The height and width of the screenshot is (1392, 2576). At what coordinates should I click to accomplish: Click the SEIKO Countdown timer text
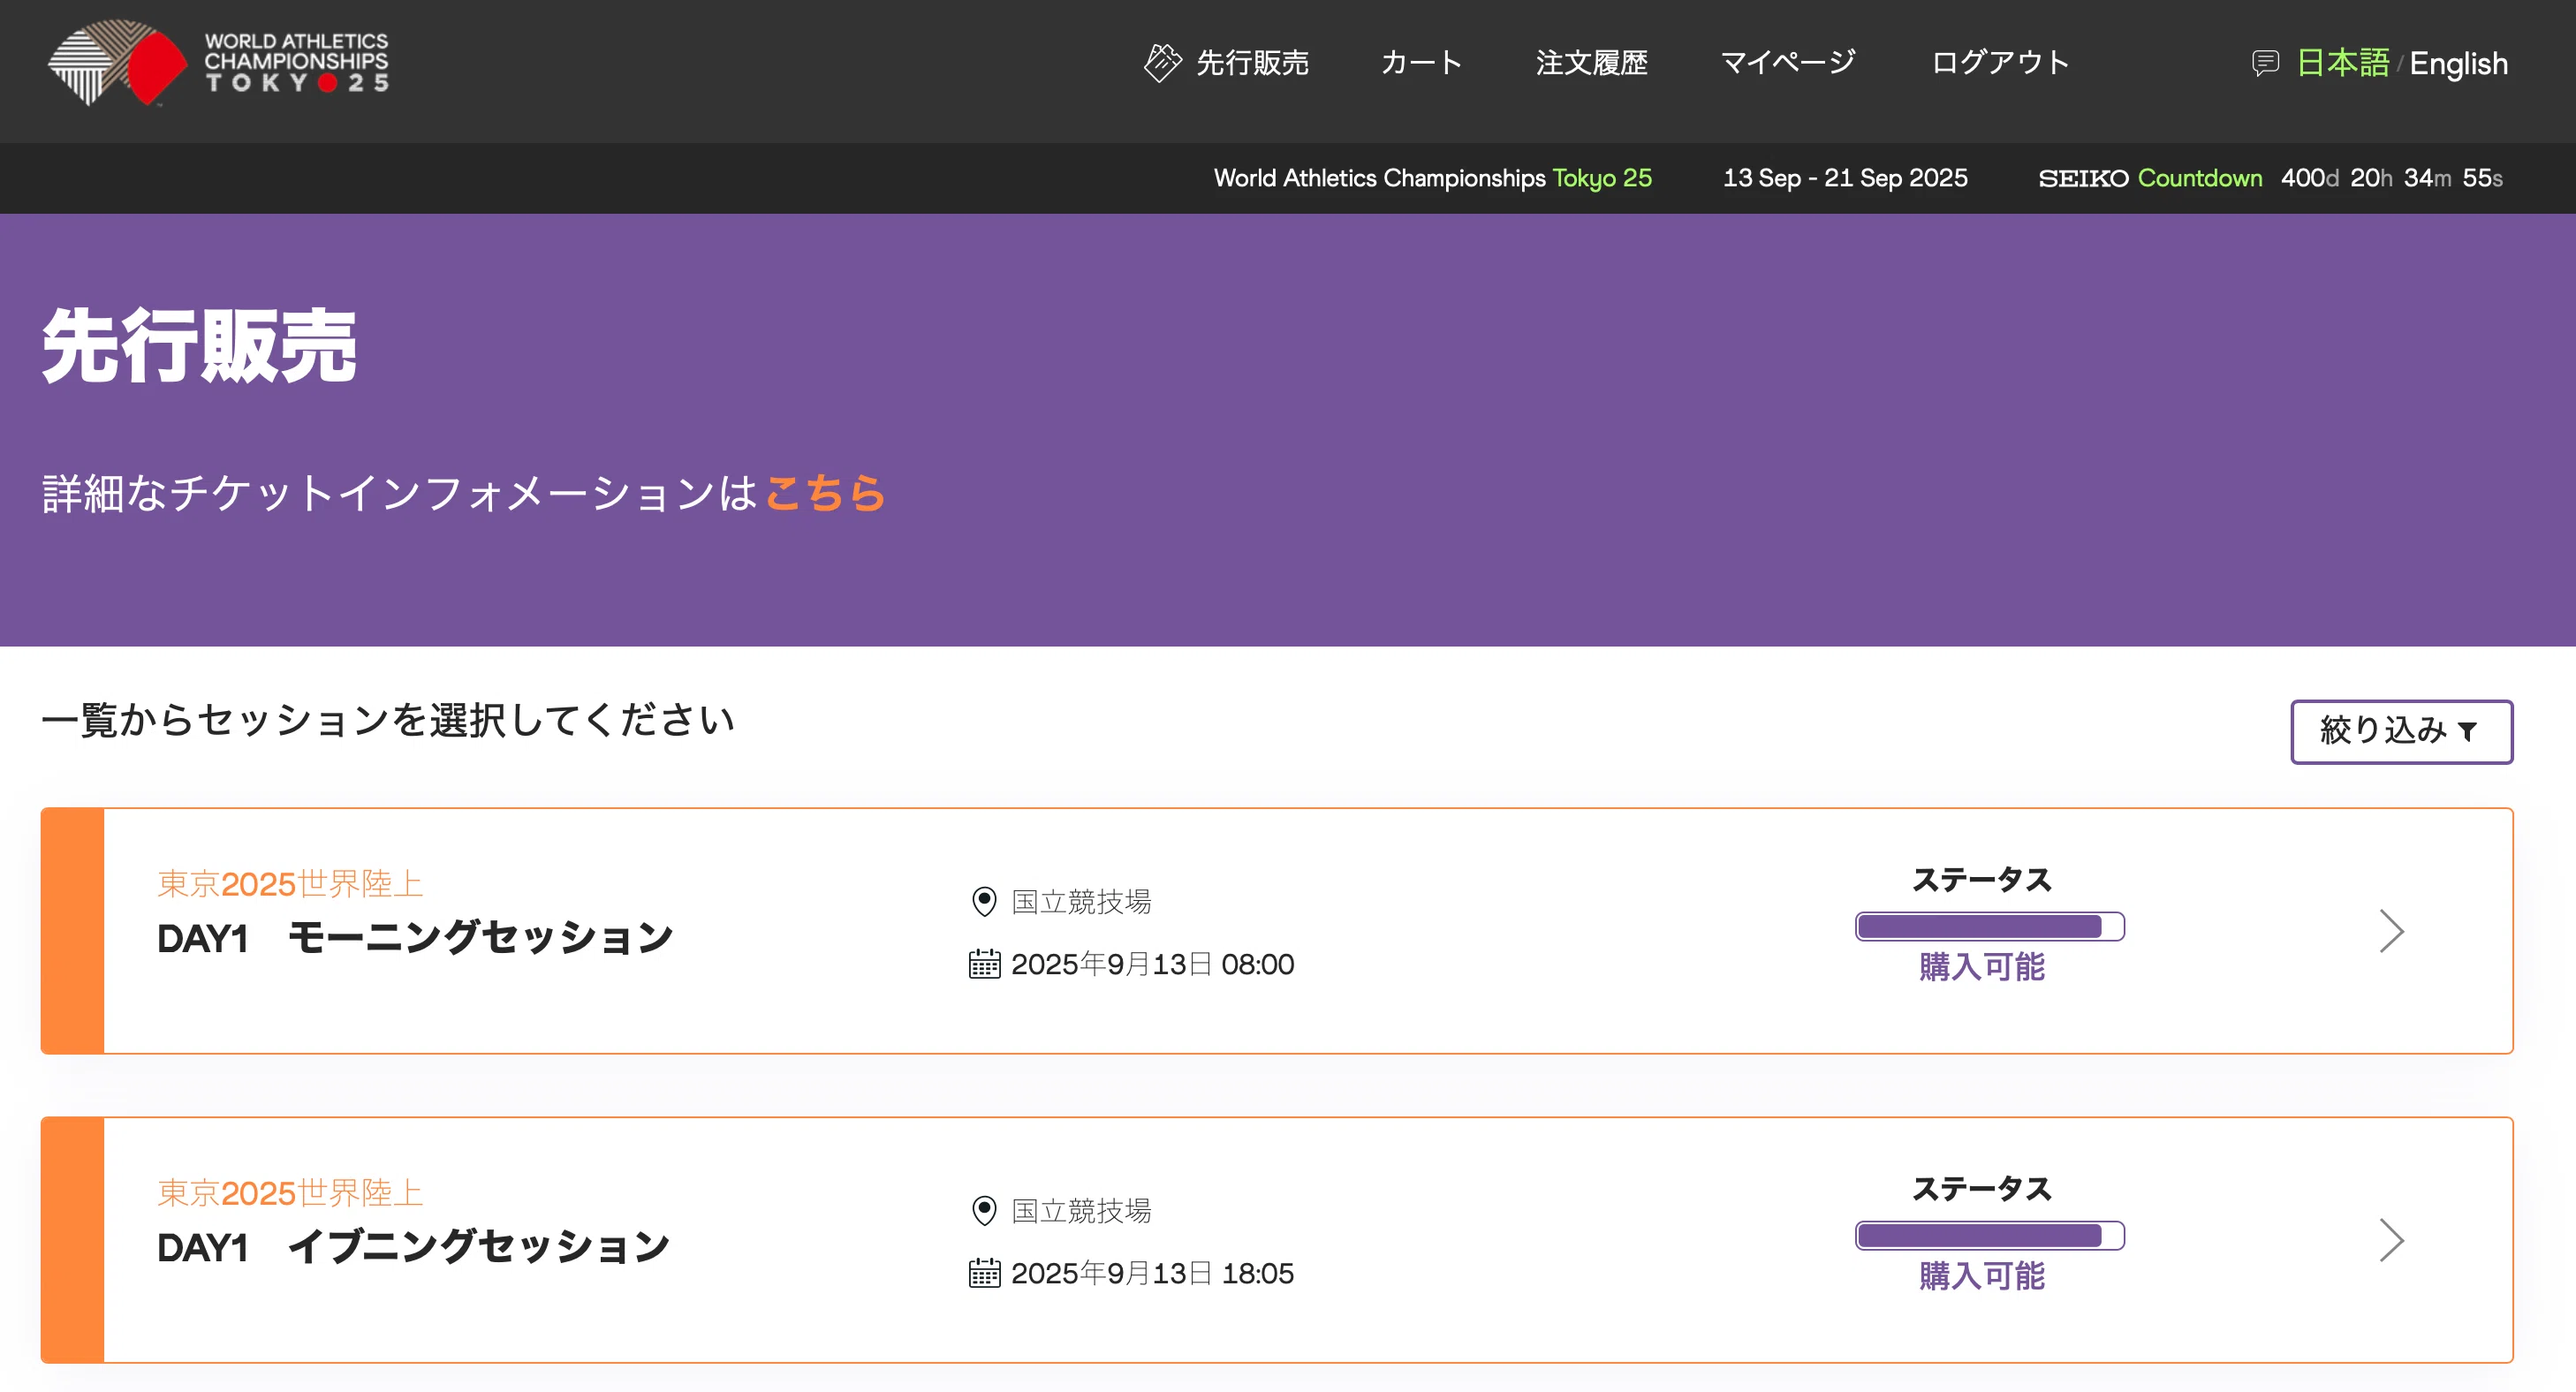pos(2270,178)
